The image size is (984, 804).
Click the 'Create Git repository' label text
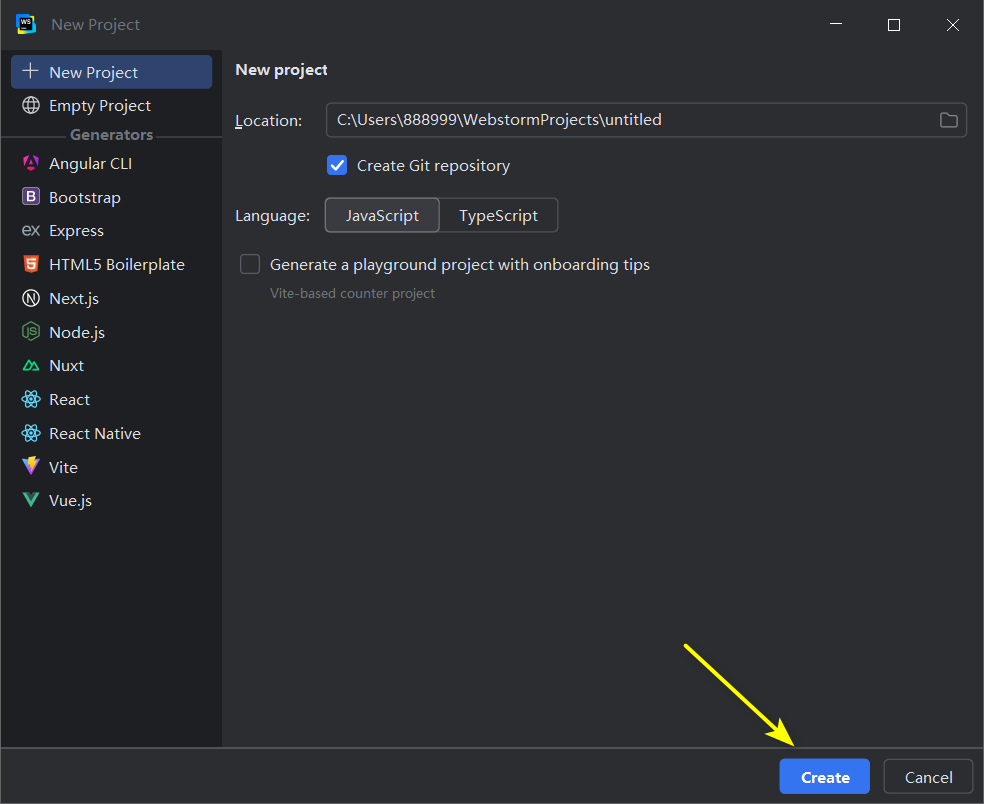pyautogui.click(x=433, y=166)
